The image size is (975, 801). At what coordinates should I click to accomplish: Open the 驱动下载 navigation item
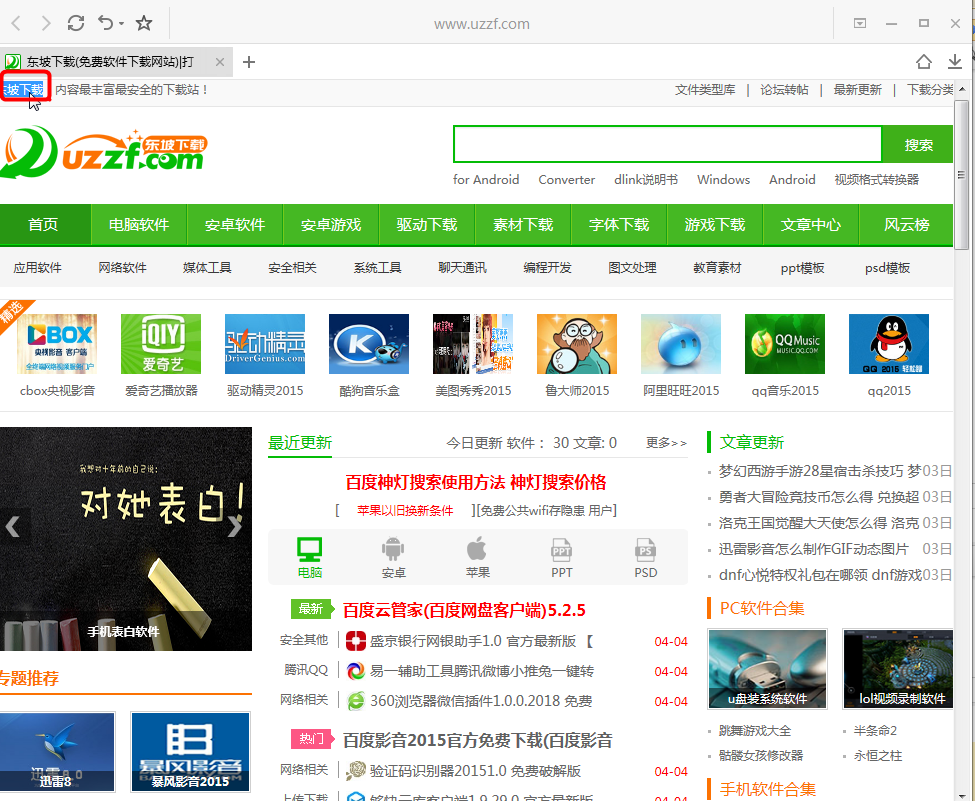click(427, 225)
